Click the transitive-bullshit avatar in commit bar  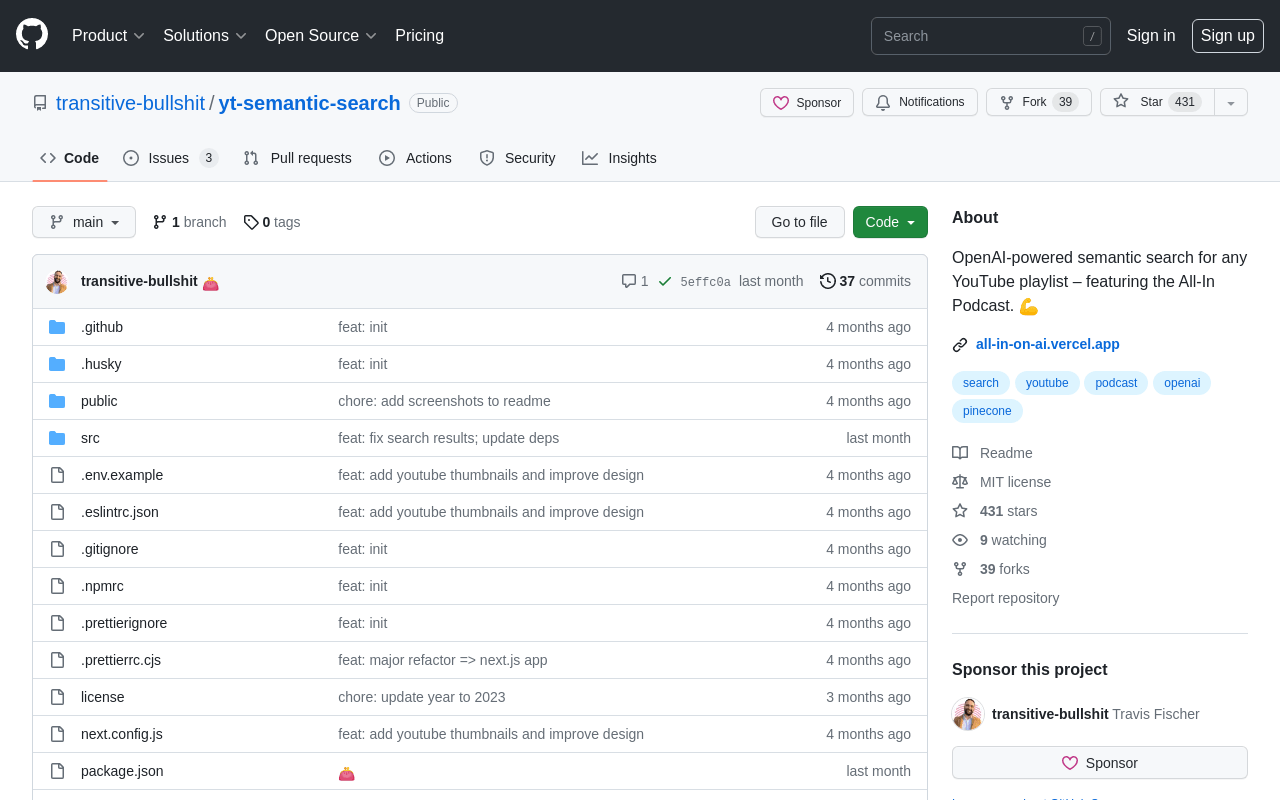pos(57,282)
